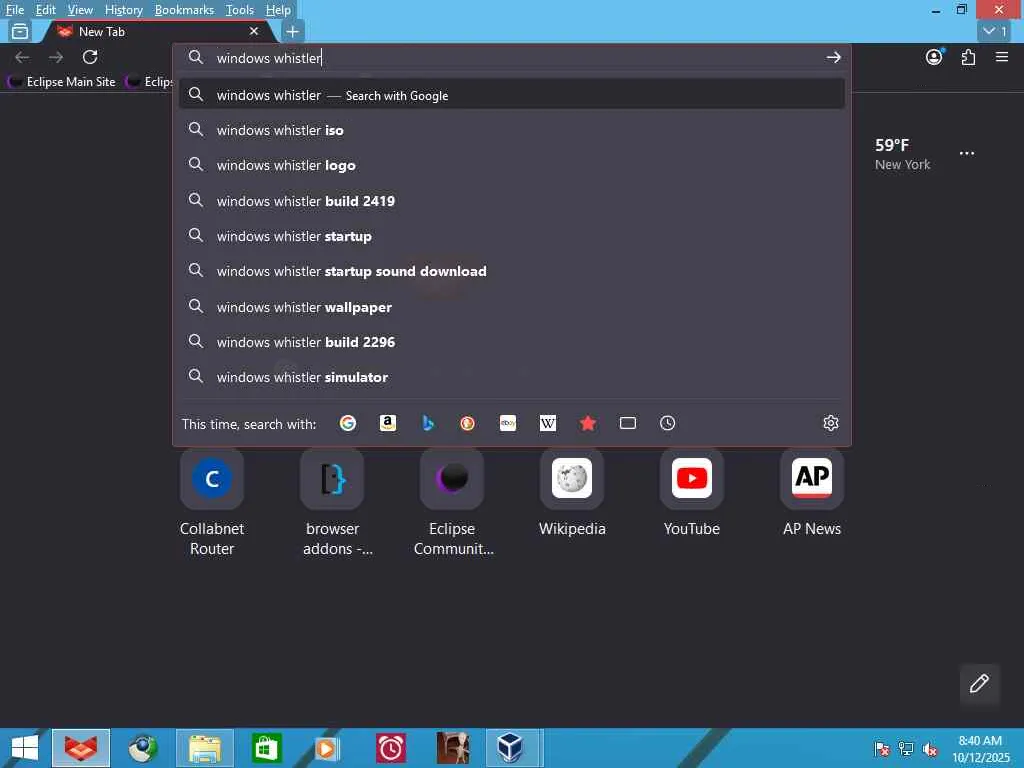
Task: Open Eclipse Community shortcut tile
Action: coord(452,503)
